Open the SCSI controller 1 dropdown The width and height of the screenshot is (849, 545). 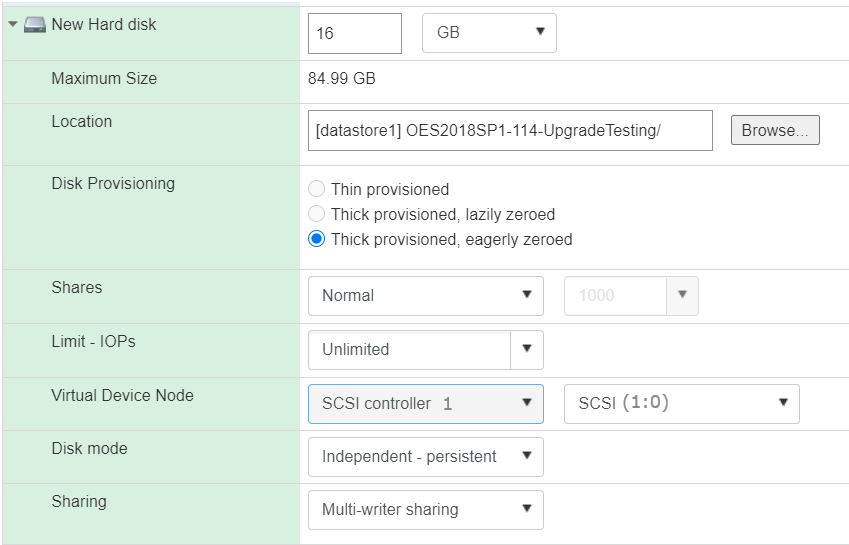(425, 403)
